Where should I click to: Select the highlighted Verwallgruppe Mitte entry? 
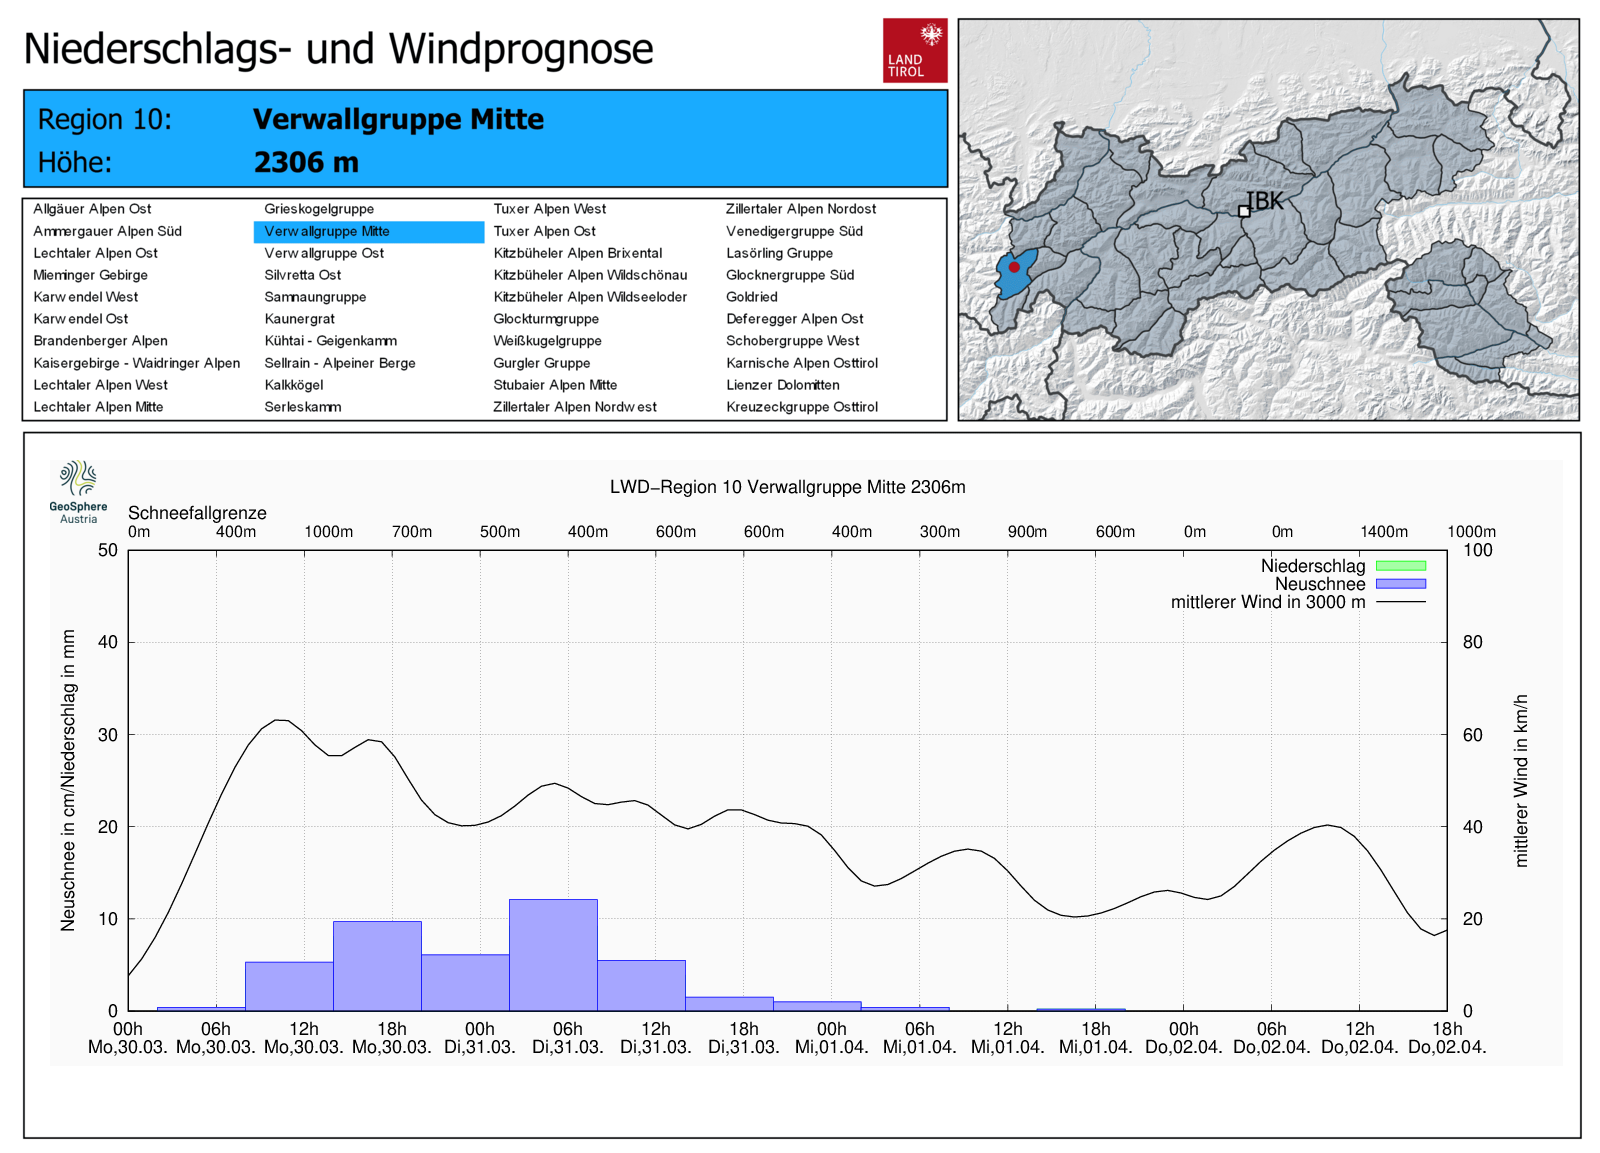(x=327, y=231)
